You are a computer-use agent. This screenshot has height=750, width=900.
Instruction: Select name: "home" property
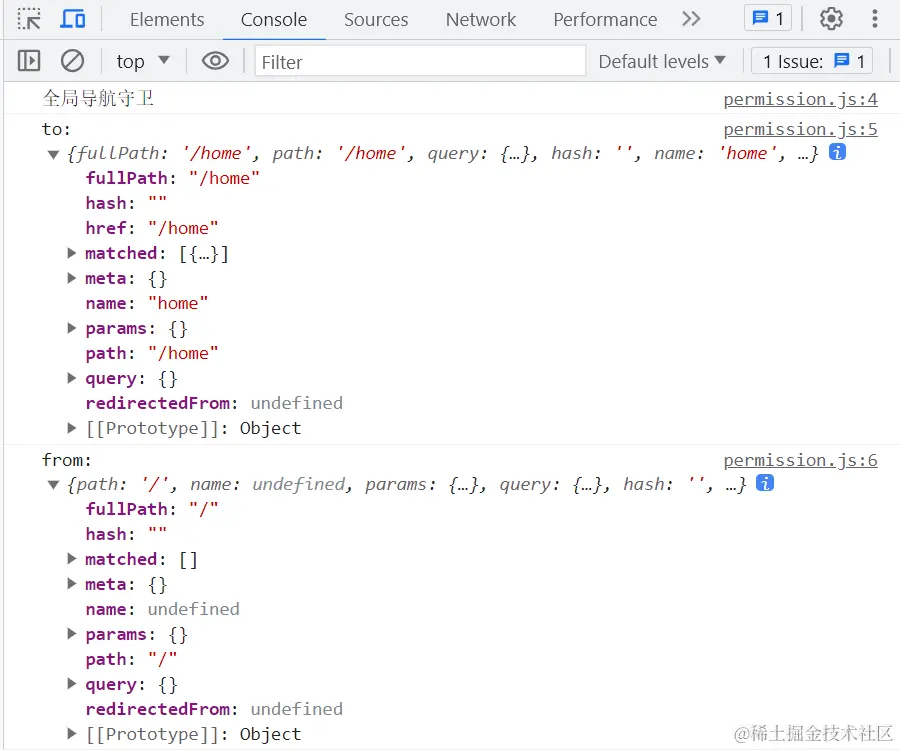[x=146, y=303]
